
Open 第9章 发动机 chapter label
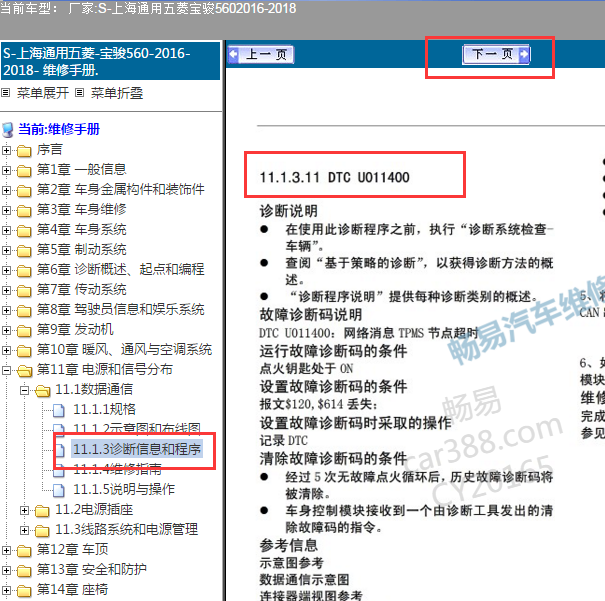tap(75, 329)
